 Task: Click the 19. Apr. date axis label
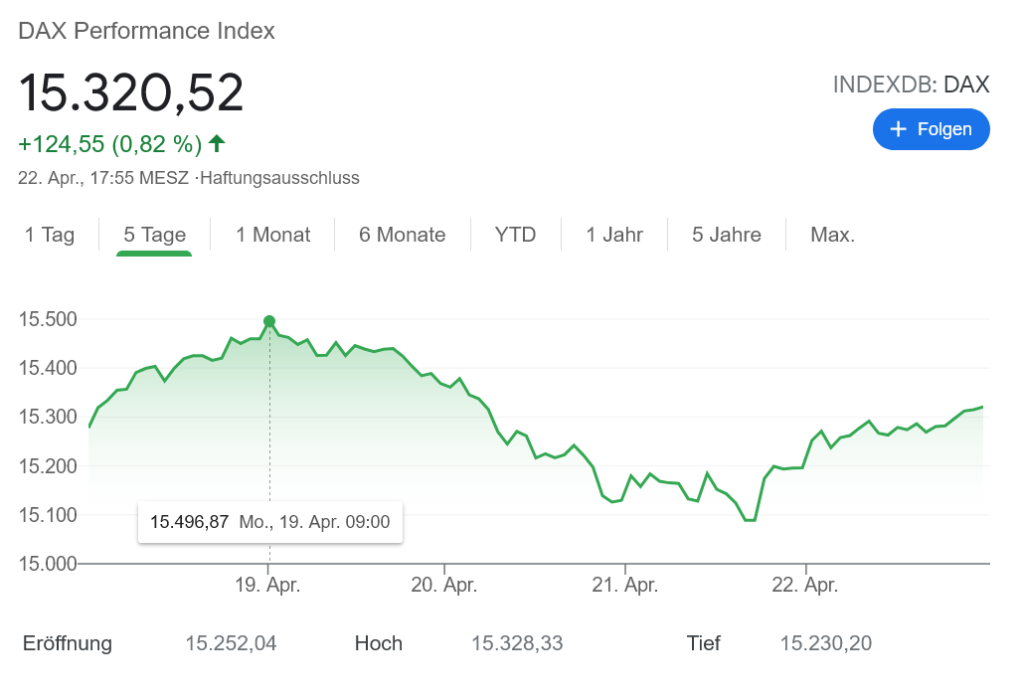(x=268, y=586)
